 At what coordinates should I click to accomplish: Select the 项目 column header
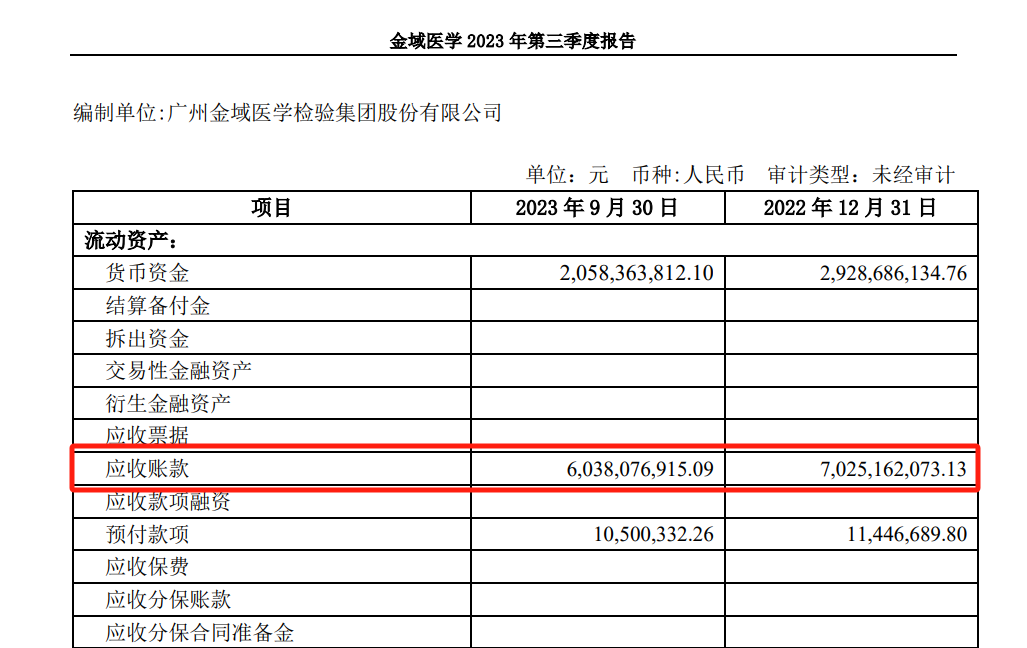(270, 208)
